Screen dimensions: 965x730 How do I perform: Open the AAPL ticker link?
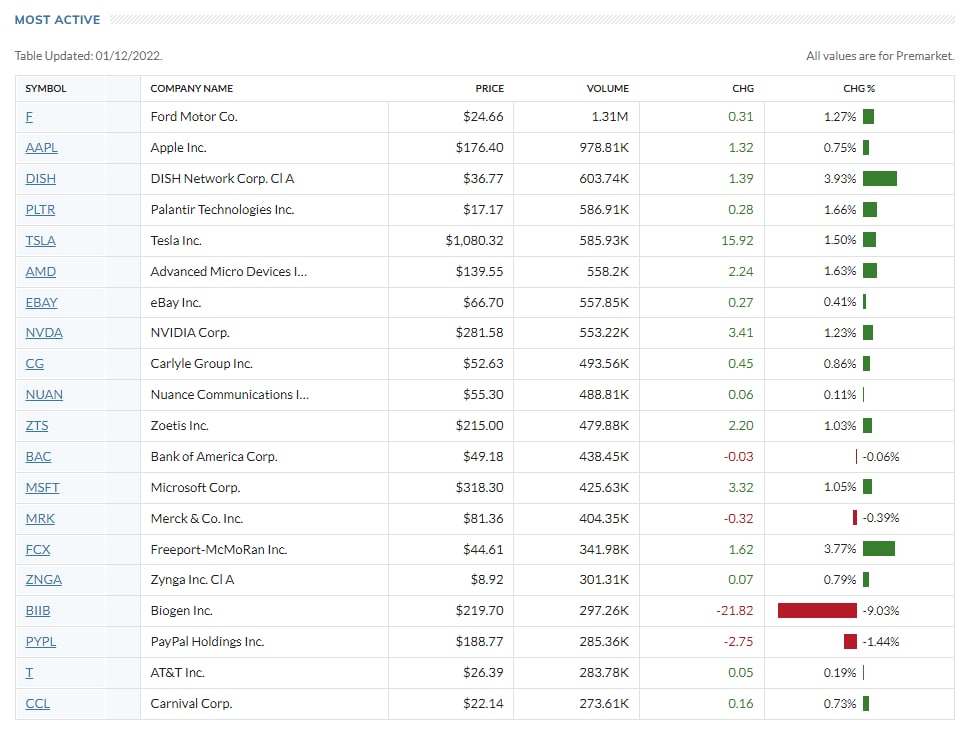point(41,148)
